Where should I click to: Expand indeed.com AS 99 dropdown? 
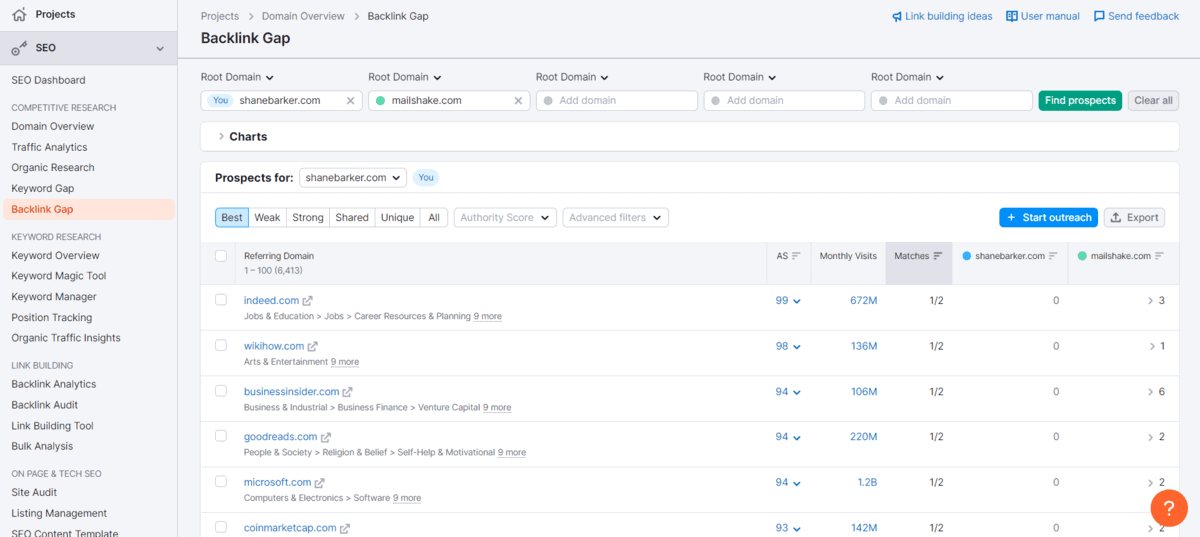(788, 301)
